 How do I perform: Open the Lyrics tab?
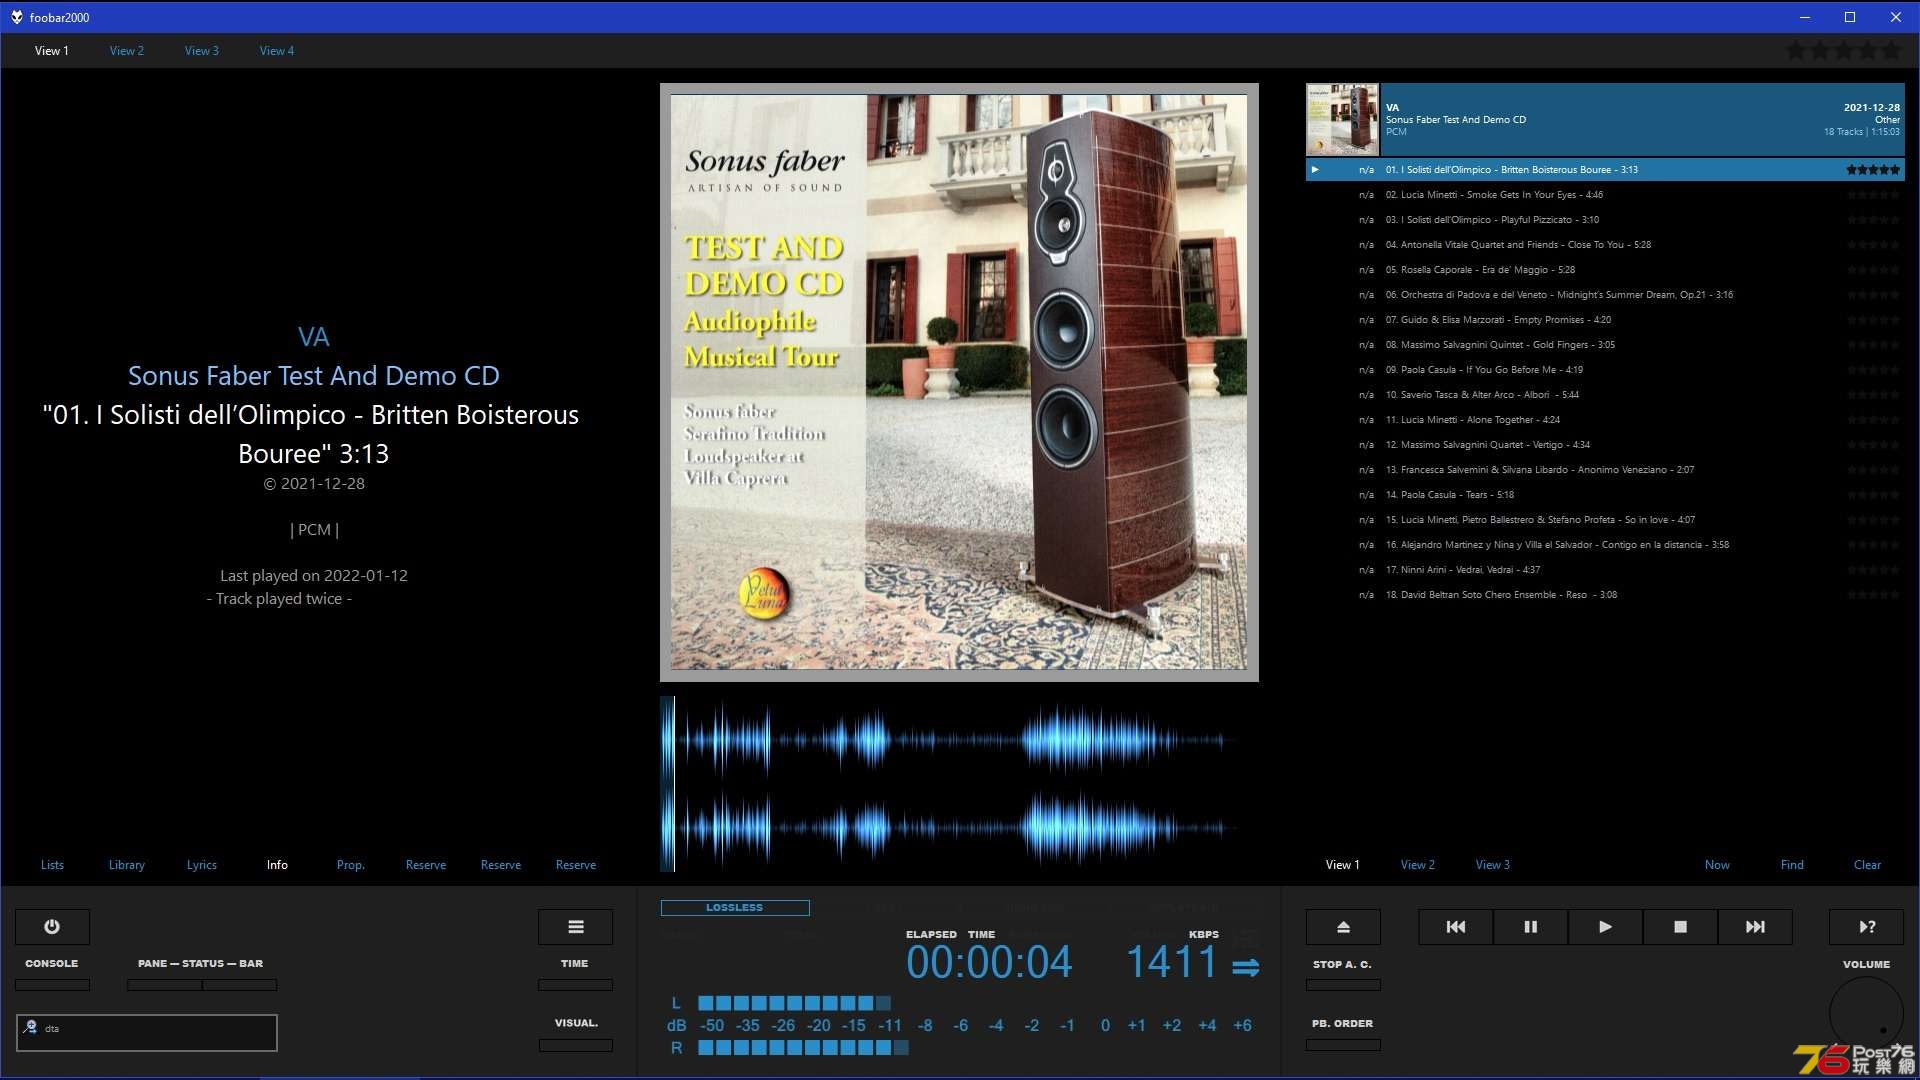coord(202,865)
